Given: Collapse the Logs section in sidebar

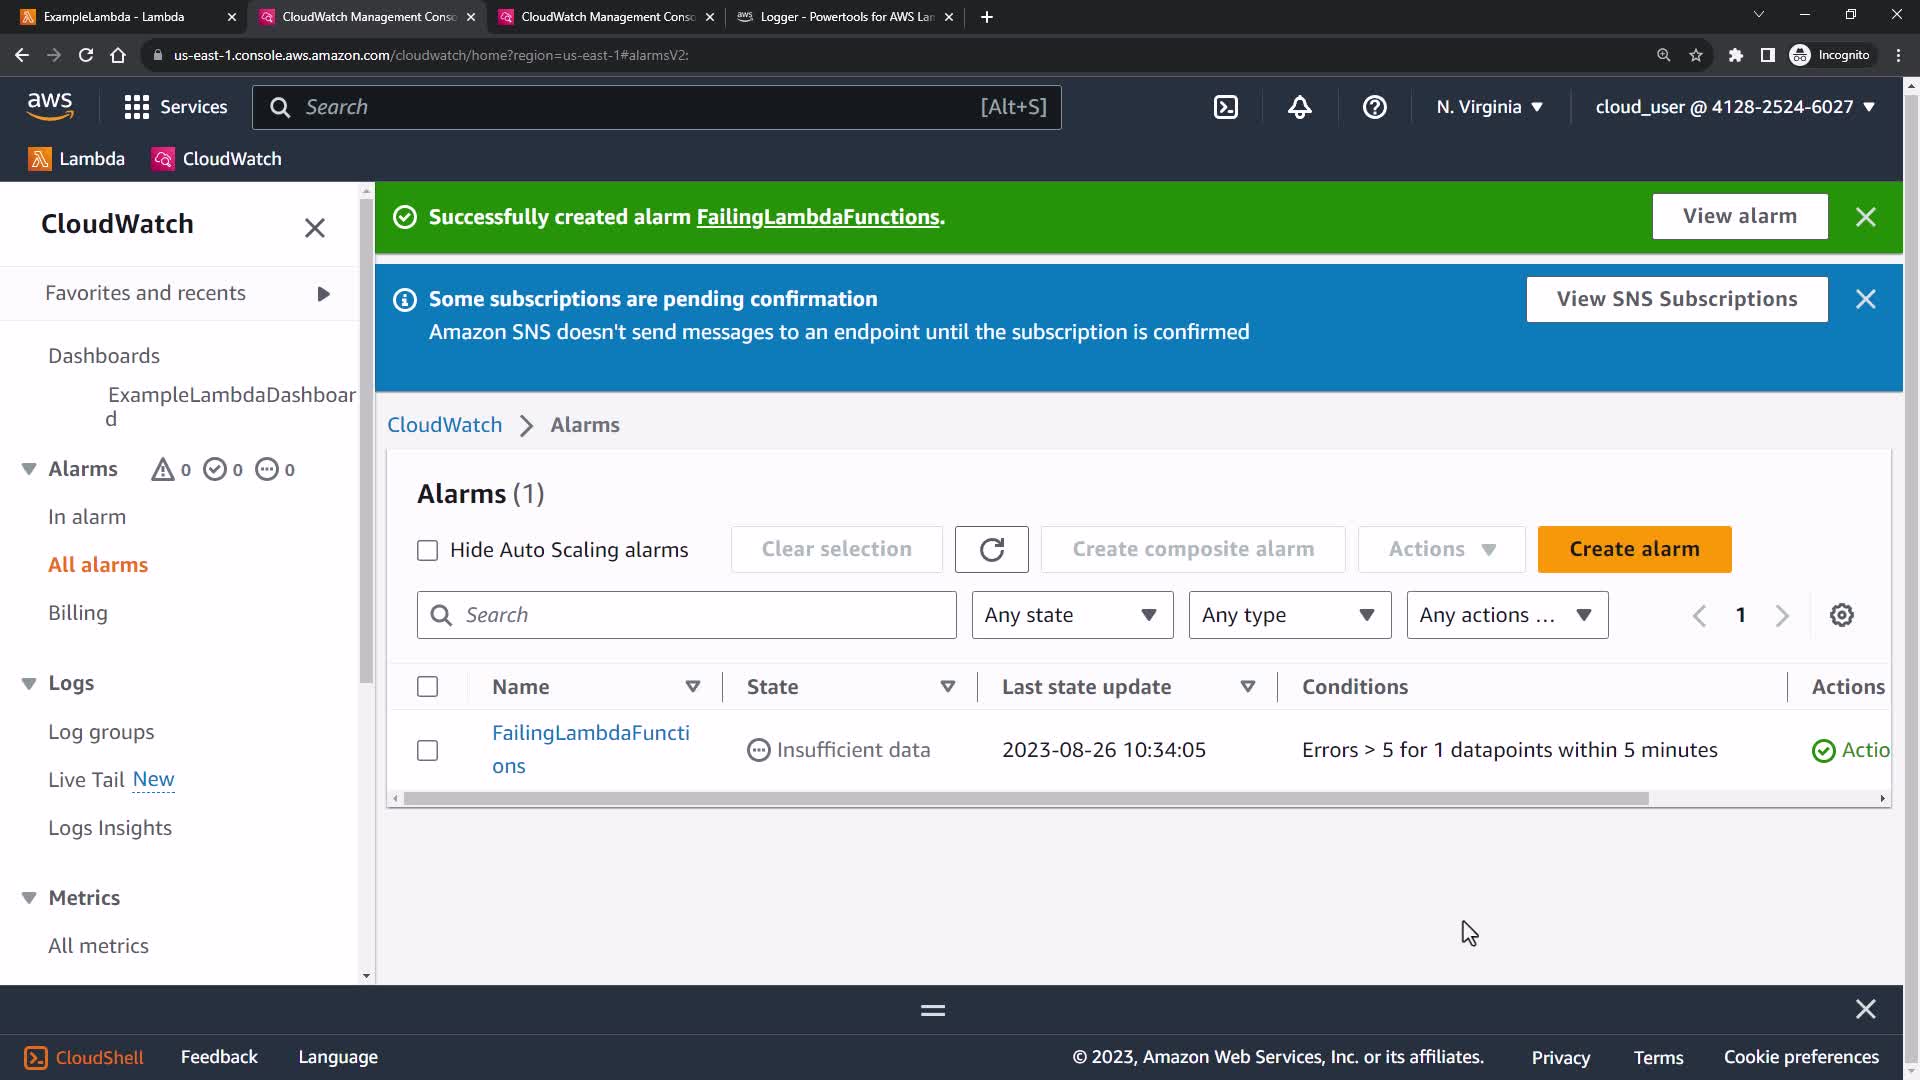Looking at the screenshot, I should 29,683.
